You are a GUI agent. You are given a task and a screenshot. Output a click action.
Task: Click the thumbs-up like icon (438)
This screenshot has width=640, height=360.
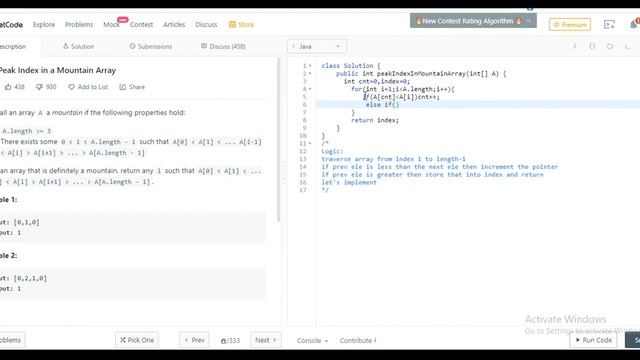(8, 87)
